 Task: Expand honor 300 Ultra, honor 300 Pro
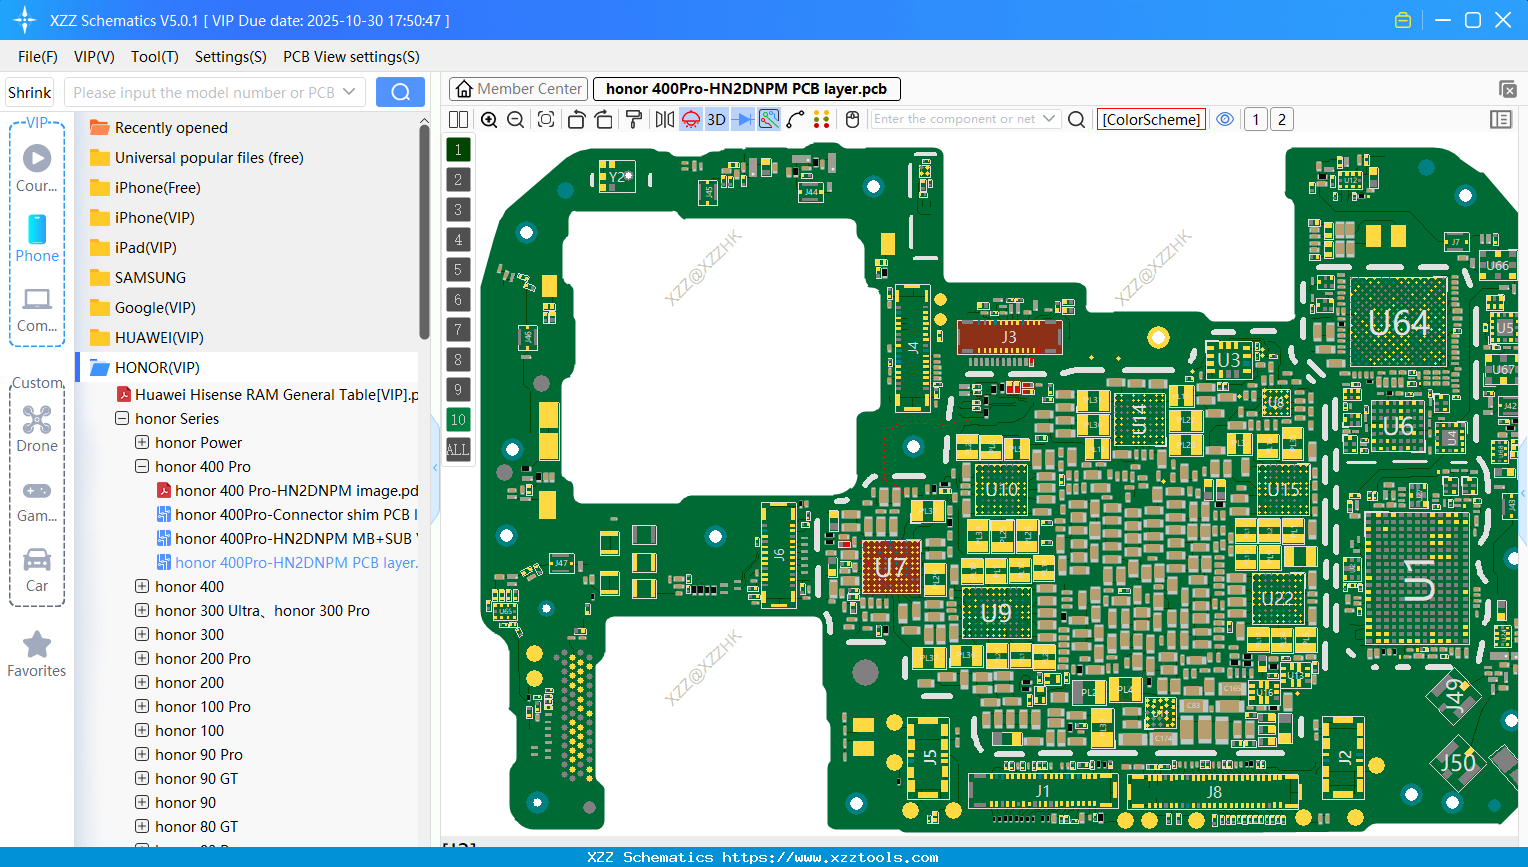point(142,610)
